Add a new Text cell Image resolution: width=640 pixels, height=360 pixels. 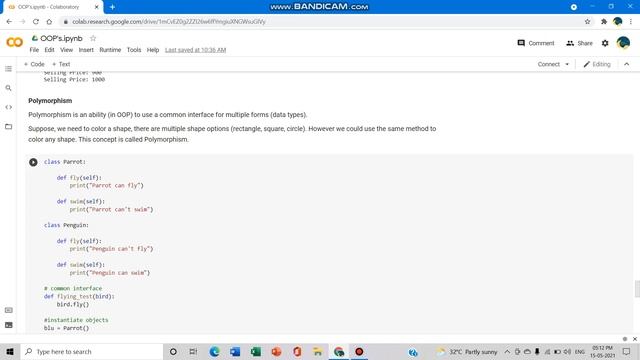(61, 64)
